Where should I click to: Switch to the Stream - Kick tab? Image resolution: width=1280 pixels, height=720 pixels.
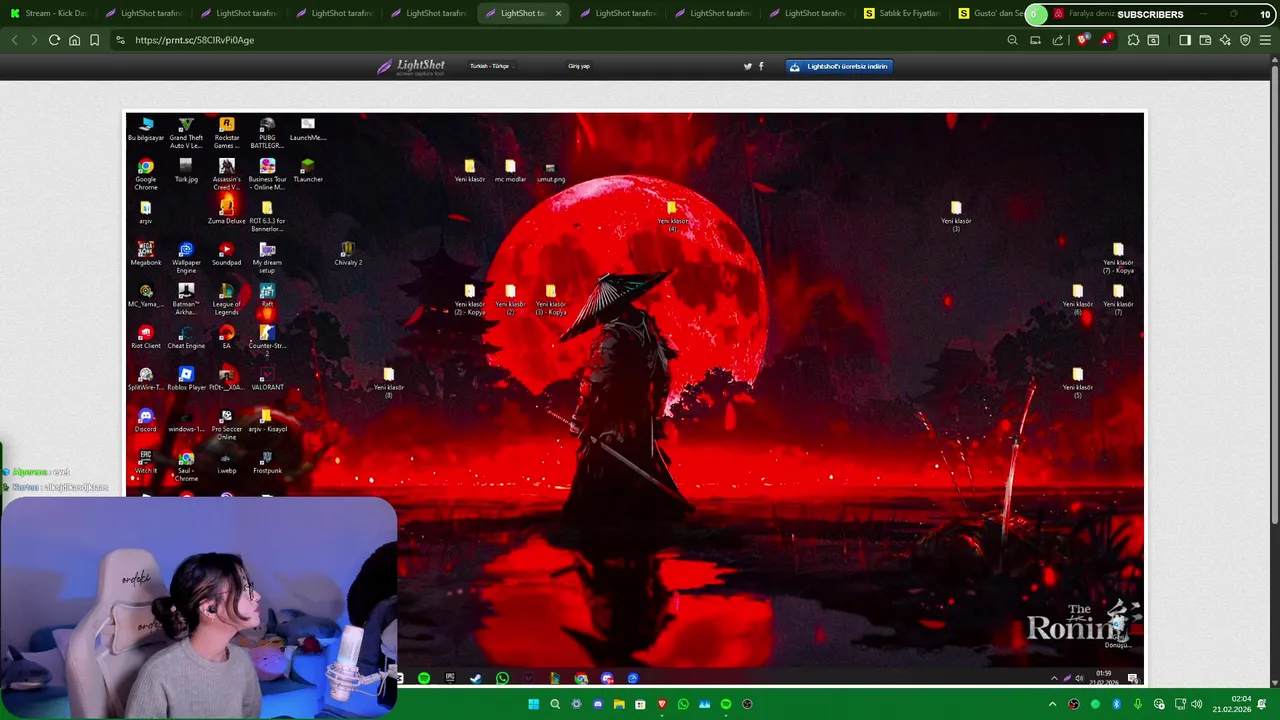[50, 13]
